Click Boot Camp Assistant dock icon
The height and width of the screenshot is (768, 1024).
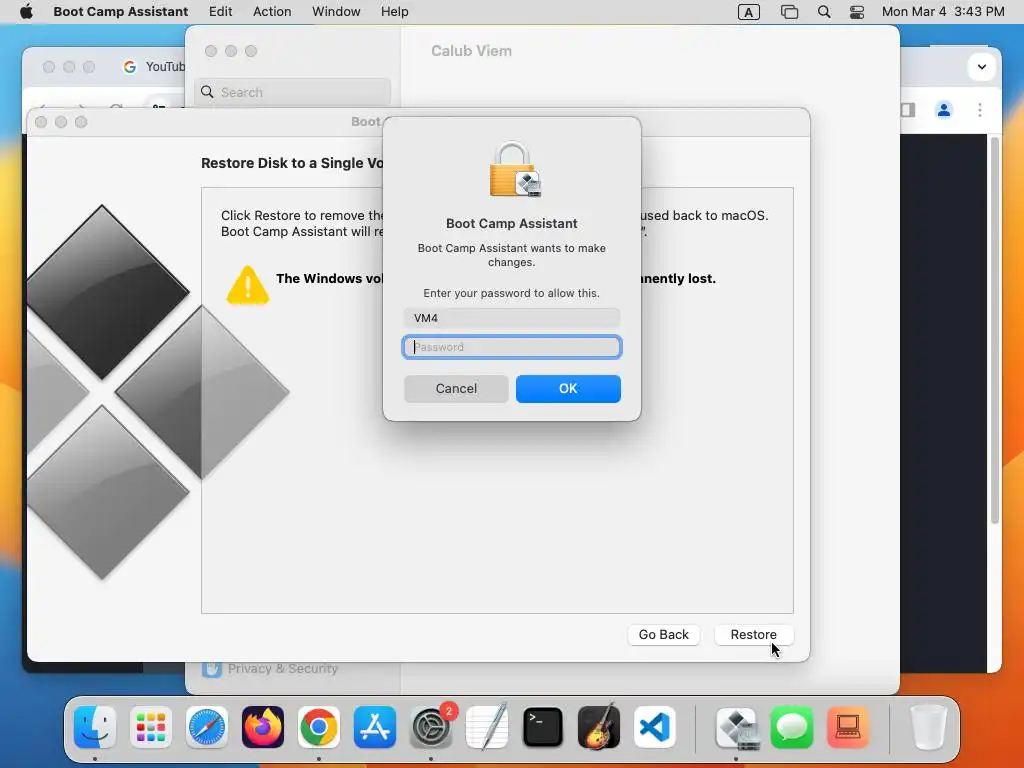pyautogui.click(x=737, y=727)
